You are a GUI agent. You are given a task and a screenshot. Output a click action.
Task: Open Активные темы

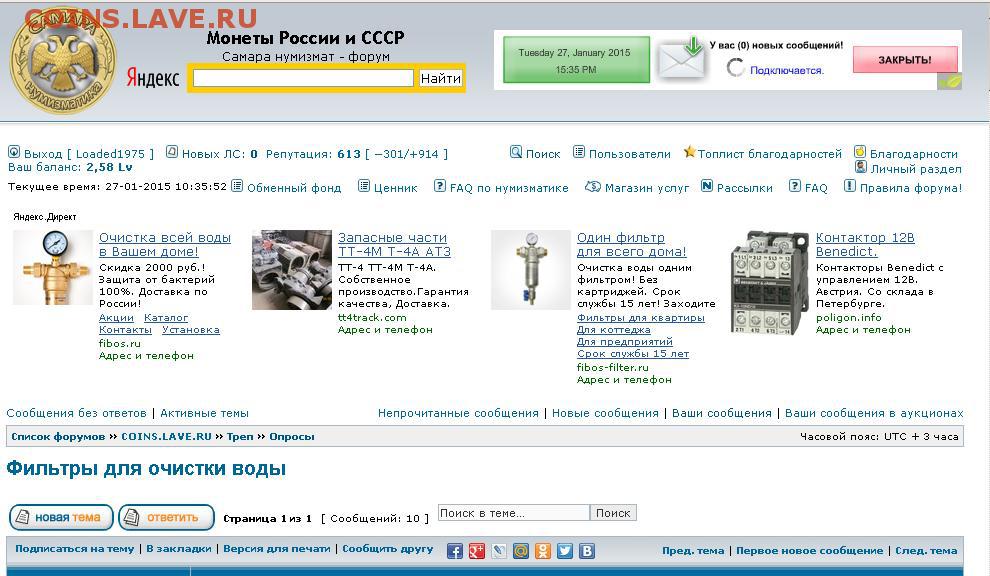tap(205, 413)
